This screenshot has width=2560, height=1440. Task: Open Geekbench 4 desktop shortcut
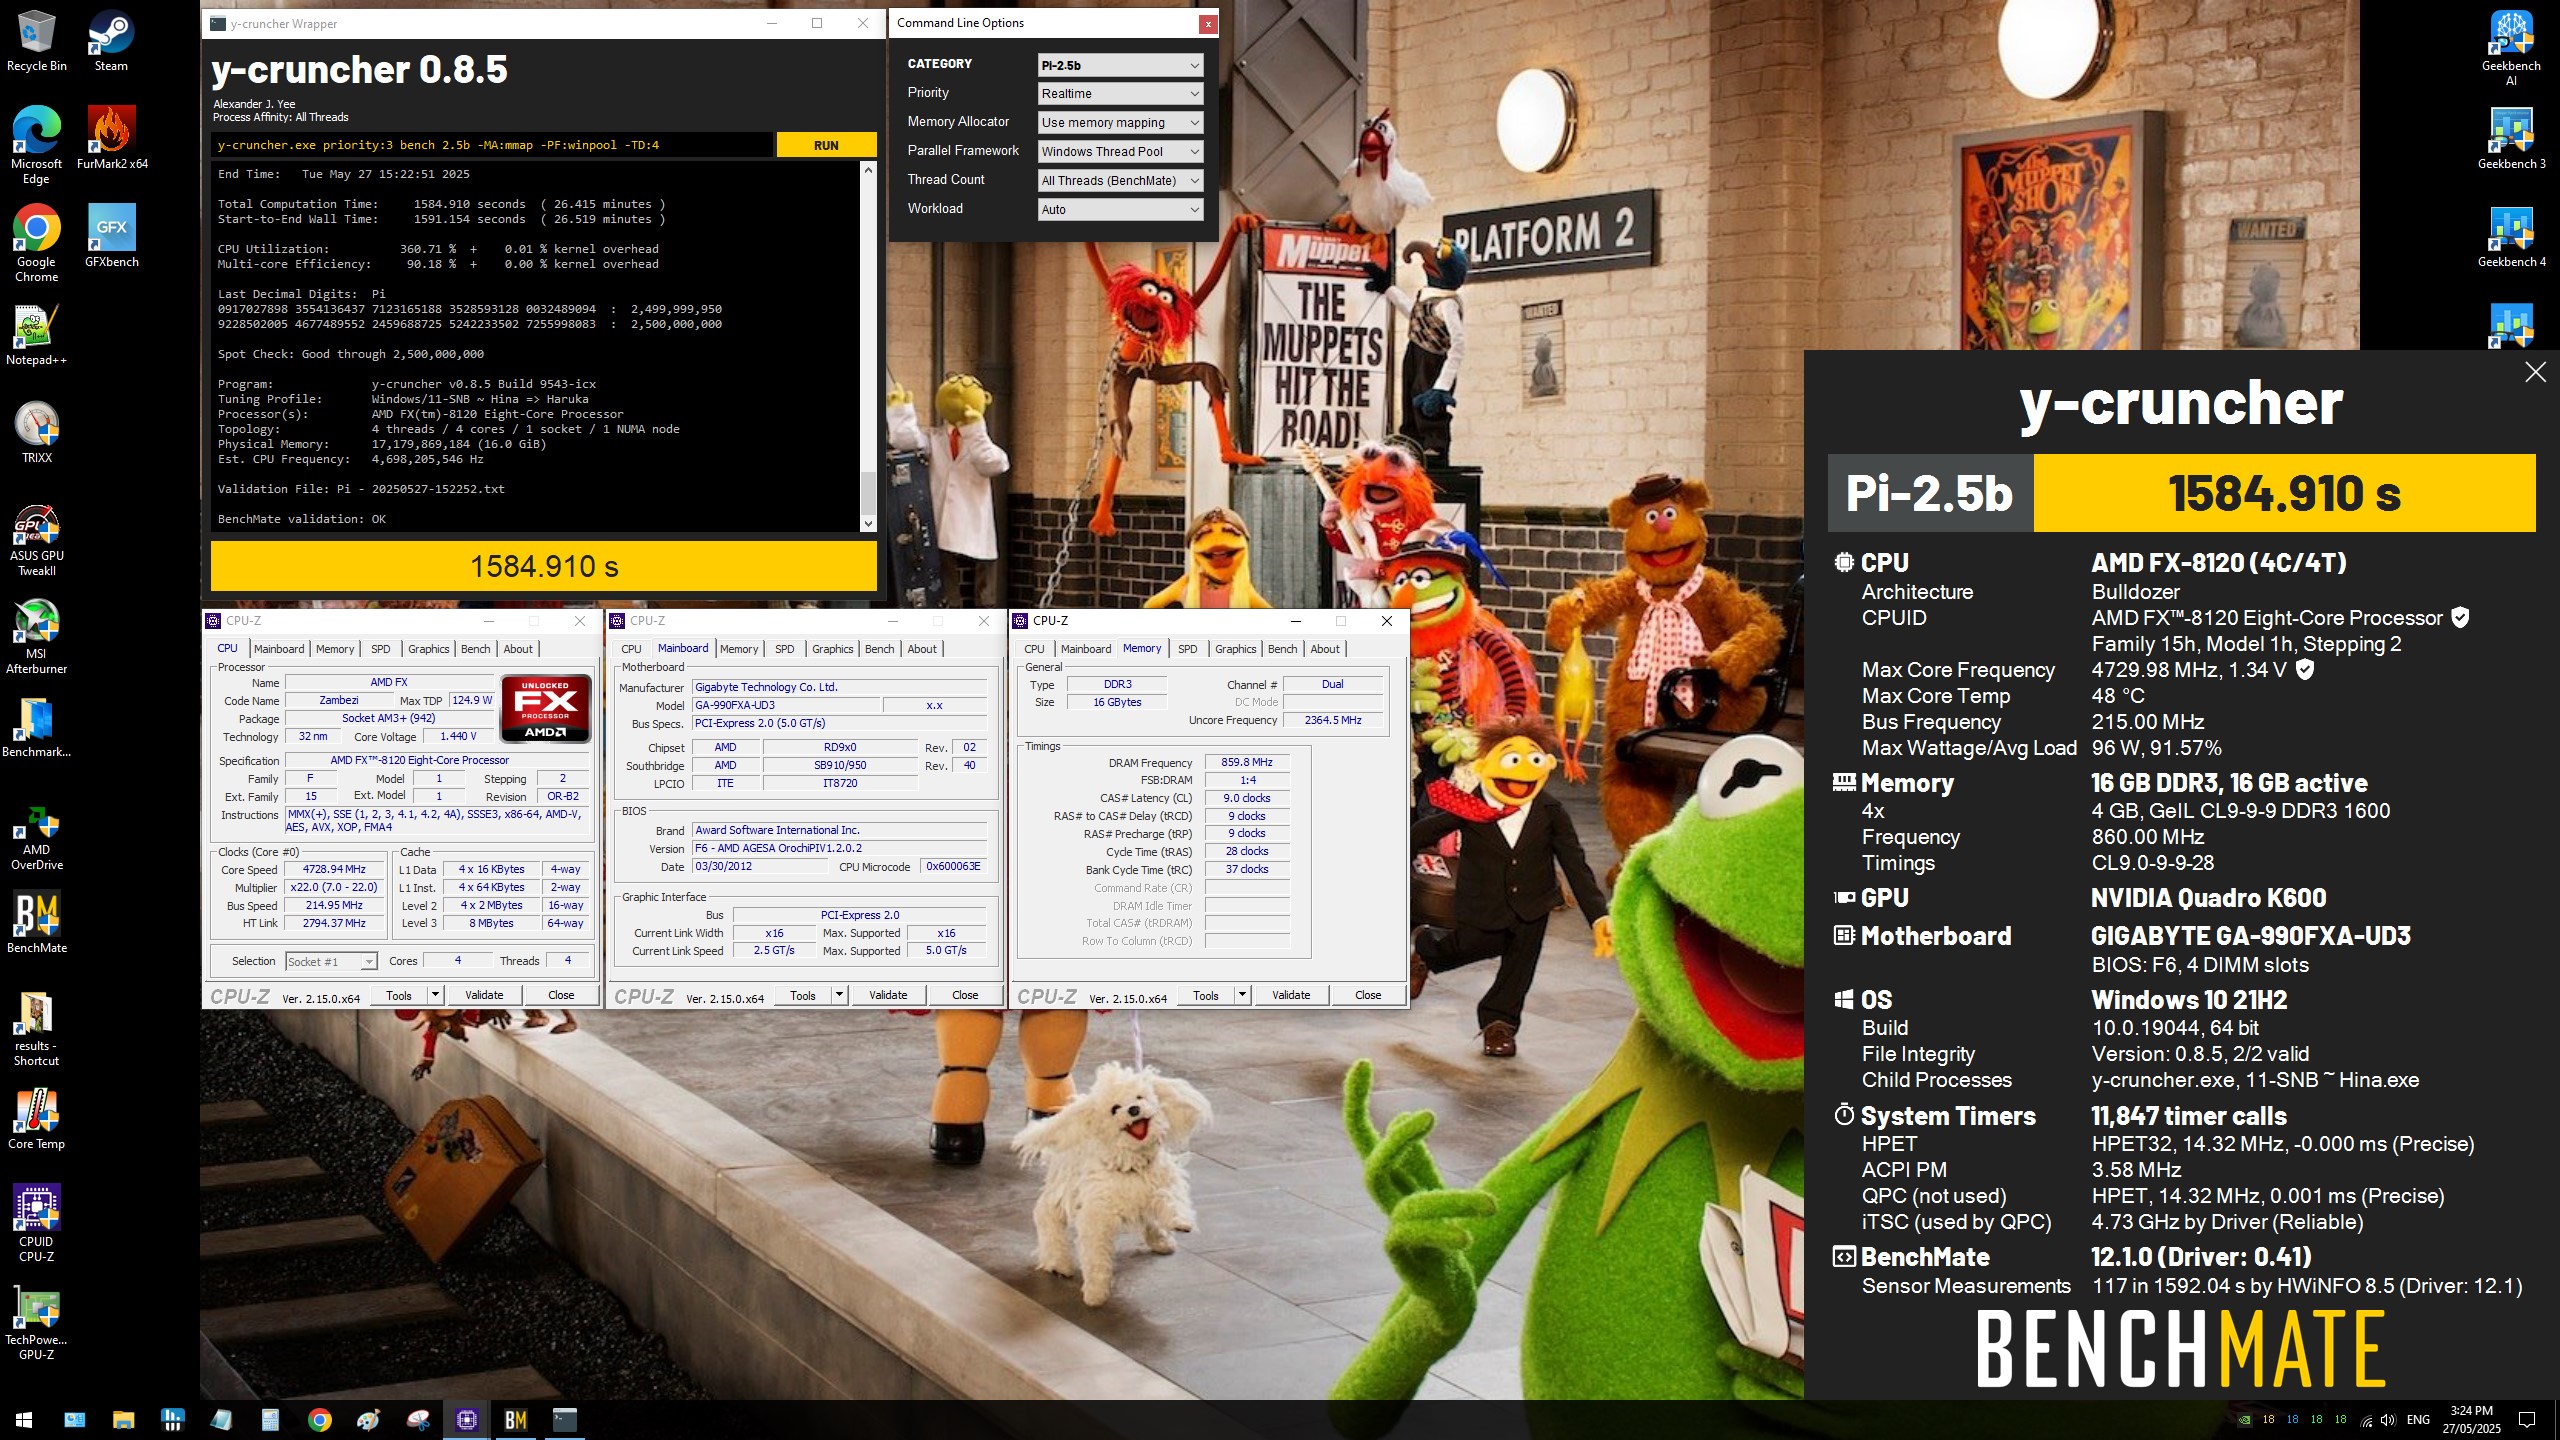tap(2511, 236)
